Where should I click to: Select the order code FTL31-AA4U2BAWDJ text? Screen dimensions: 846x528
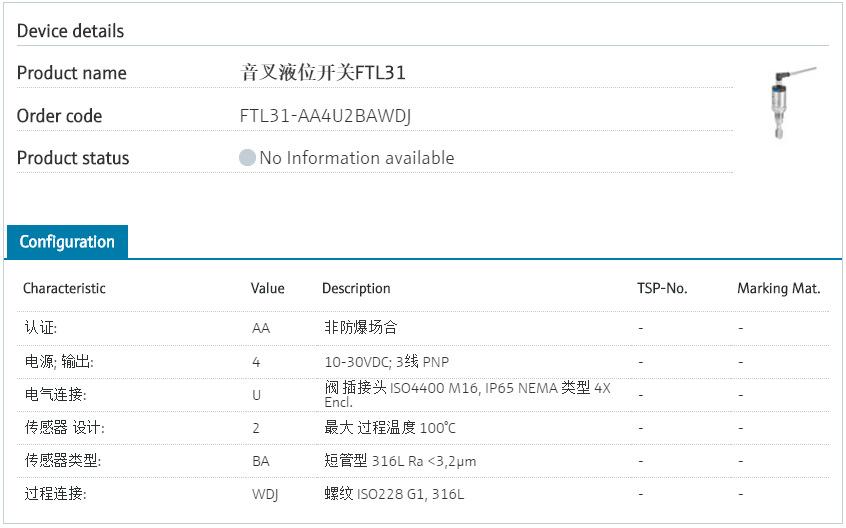coord(325,116)
